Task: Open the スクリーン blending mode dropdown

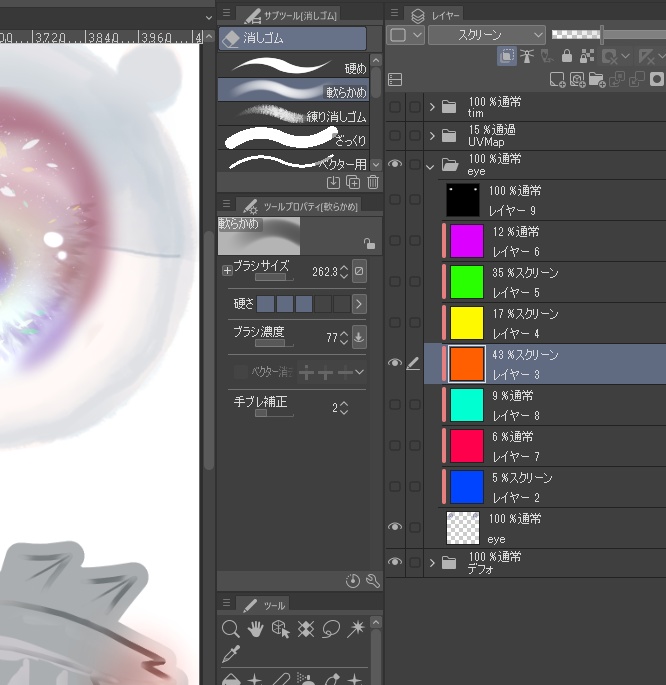Action: tap(487, 35)
